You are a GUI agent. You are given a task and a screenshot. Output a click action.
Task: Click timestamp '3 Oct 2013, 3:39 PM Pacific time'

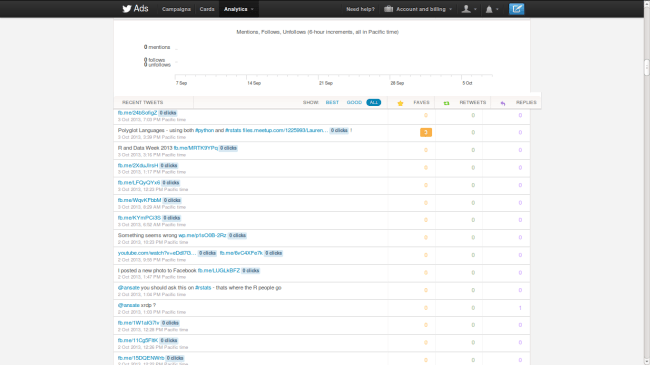[x=152, y=137]
